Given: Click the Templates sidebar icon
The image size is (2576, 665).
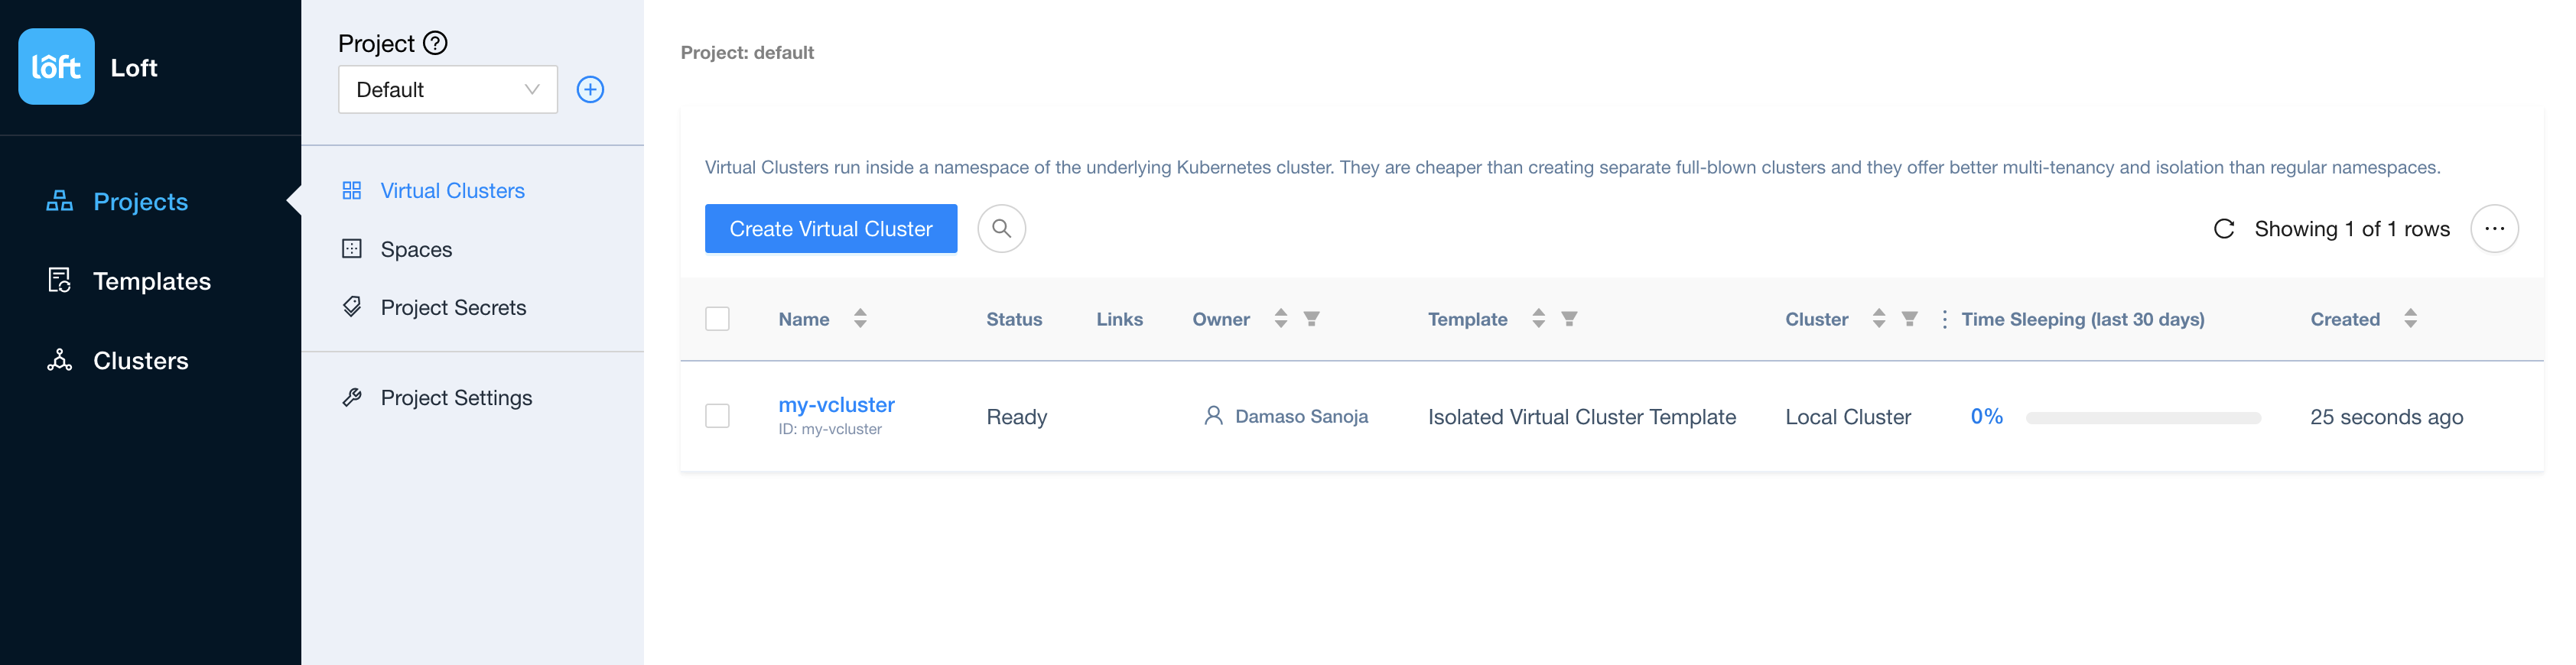Looking at the screenshot, I should (60, 281).
